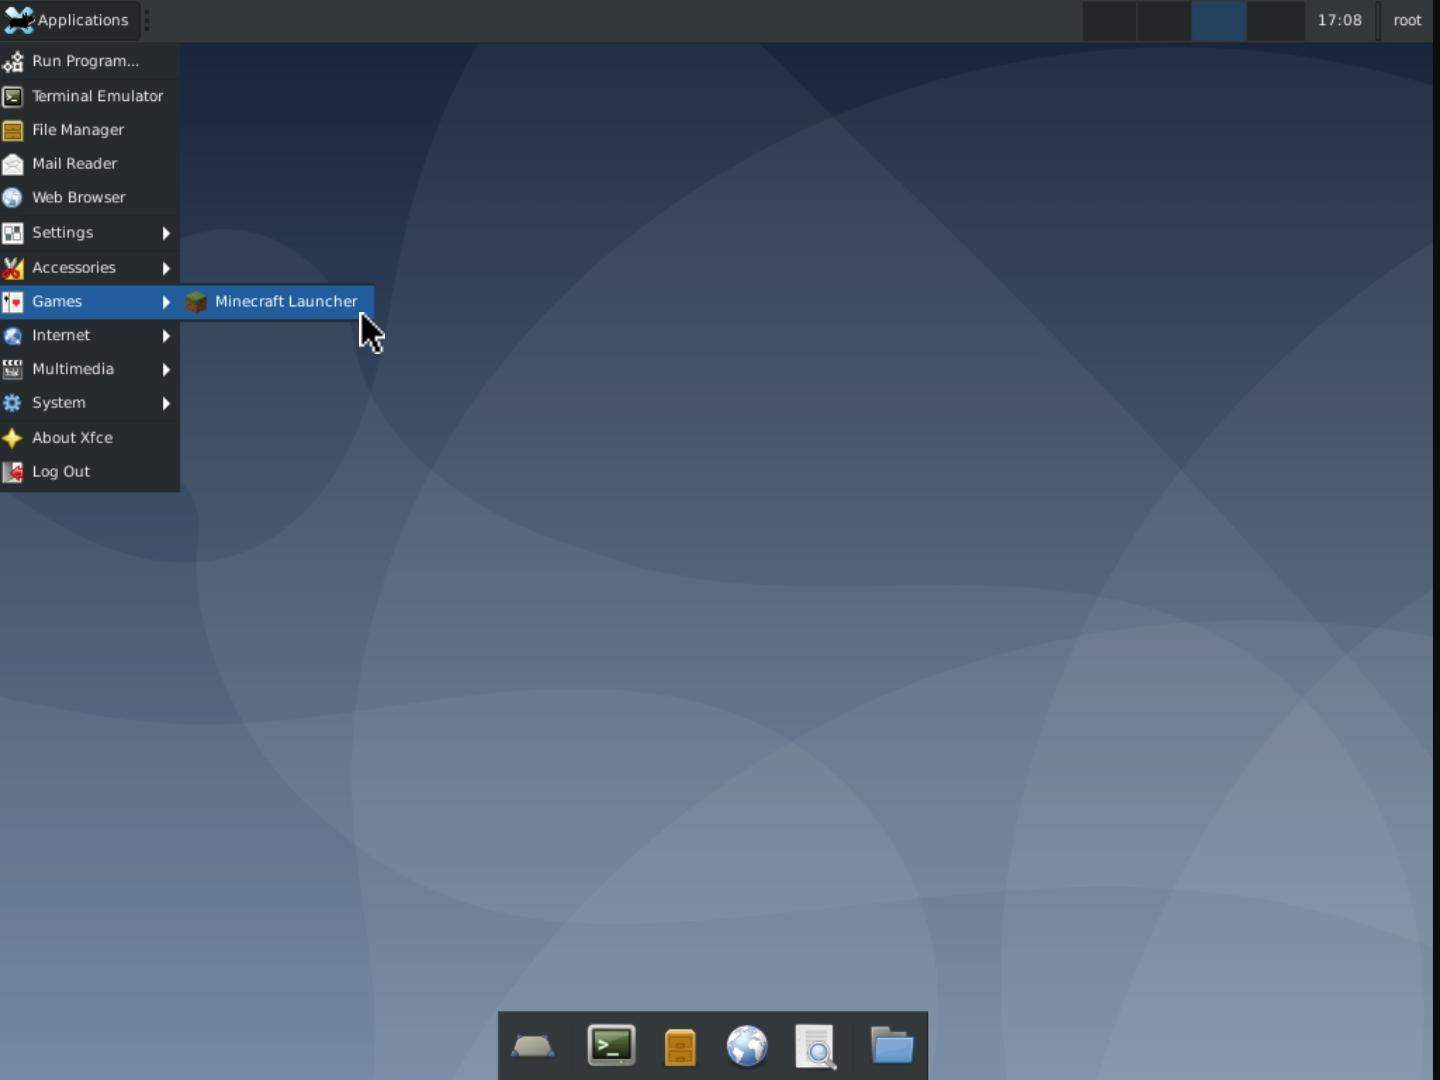Choose Log Out from the menu
This screenshot has width=1440, height=1080.
click(x=90, y=471)
